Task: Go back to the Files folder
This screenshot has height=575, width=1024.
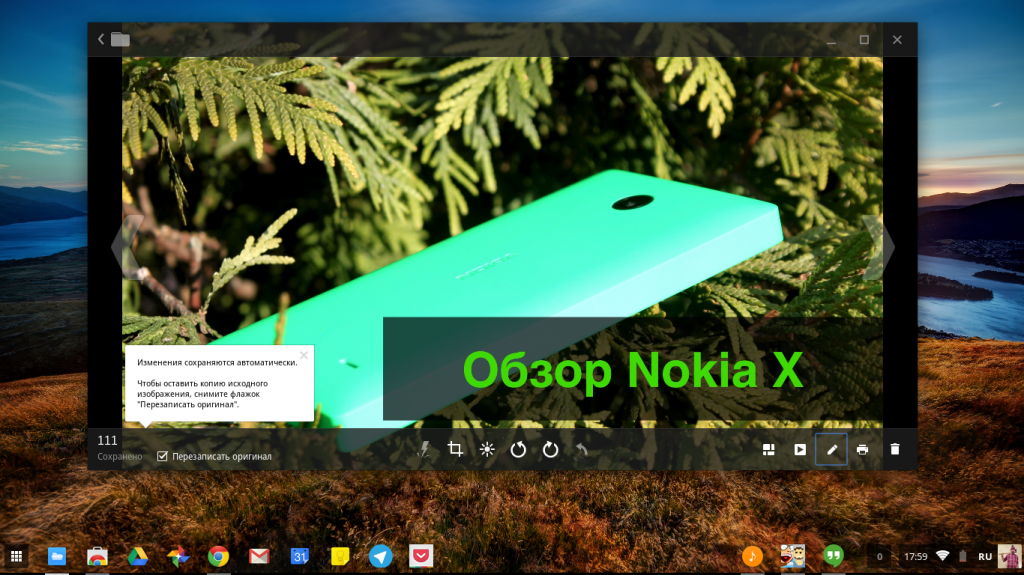Action: click(113, 39)
